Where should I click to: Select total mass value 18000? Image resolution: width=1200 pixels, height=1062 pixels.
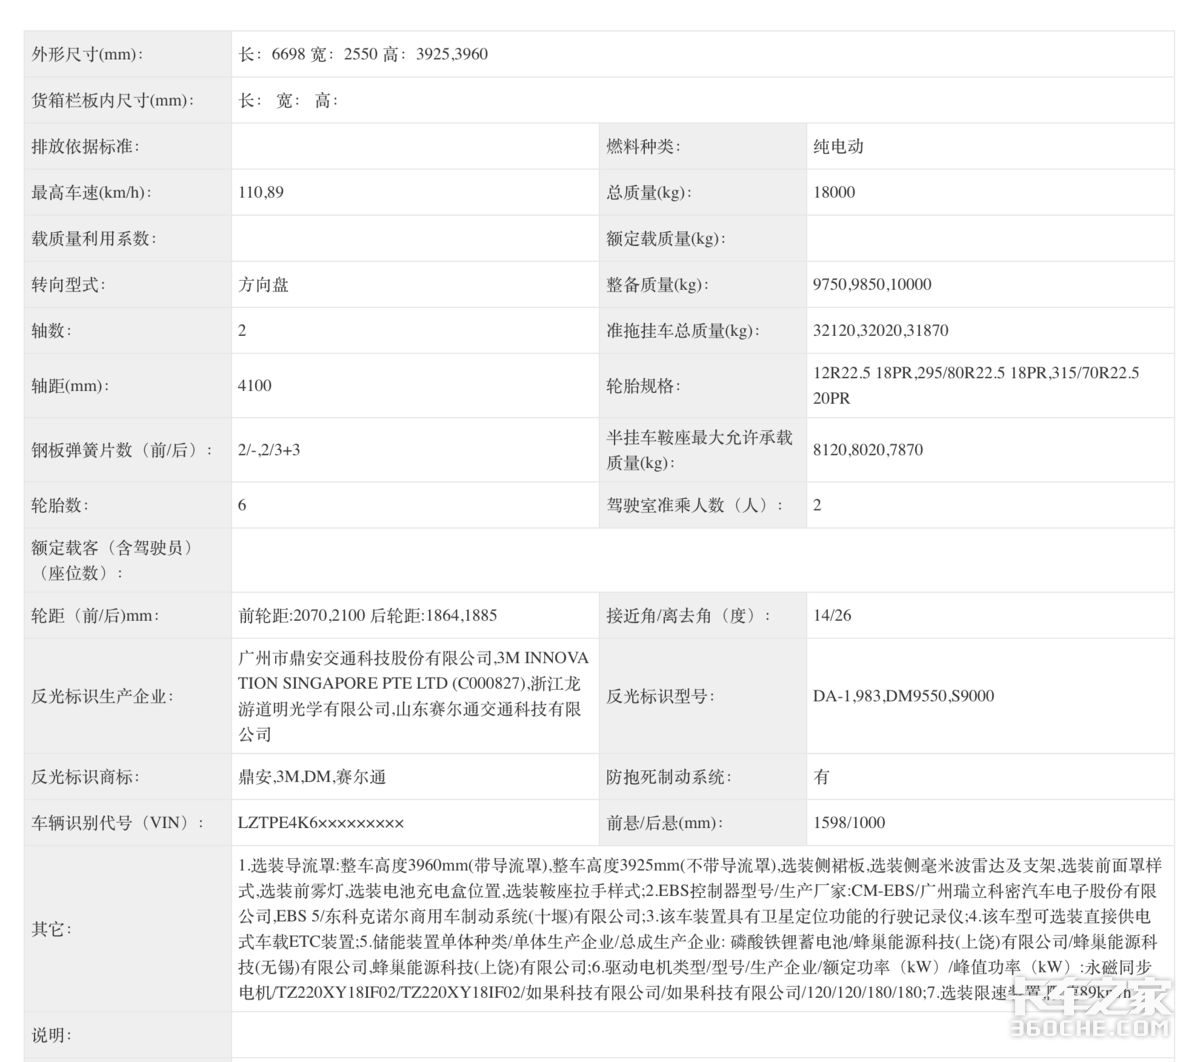[x=834, y=192]
